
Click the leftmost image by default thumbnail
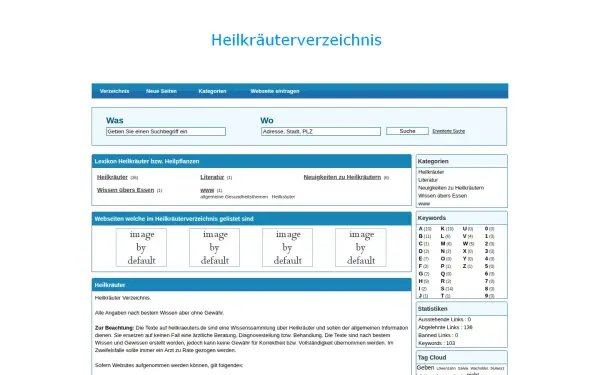[141, 247]
